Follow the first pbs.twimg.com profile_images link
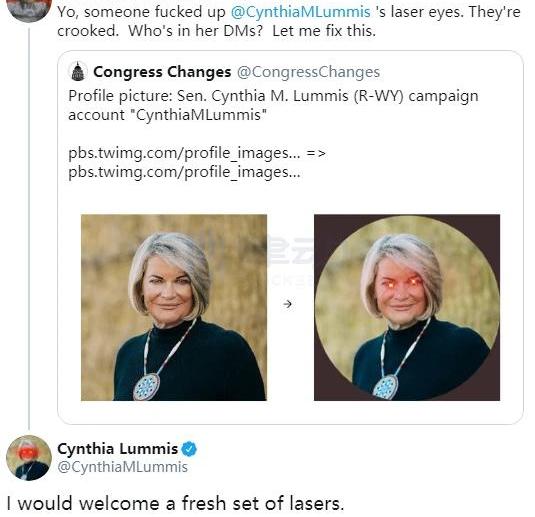Screen dimensions: 535x517 [x=184, y=153]
